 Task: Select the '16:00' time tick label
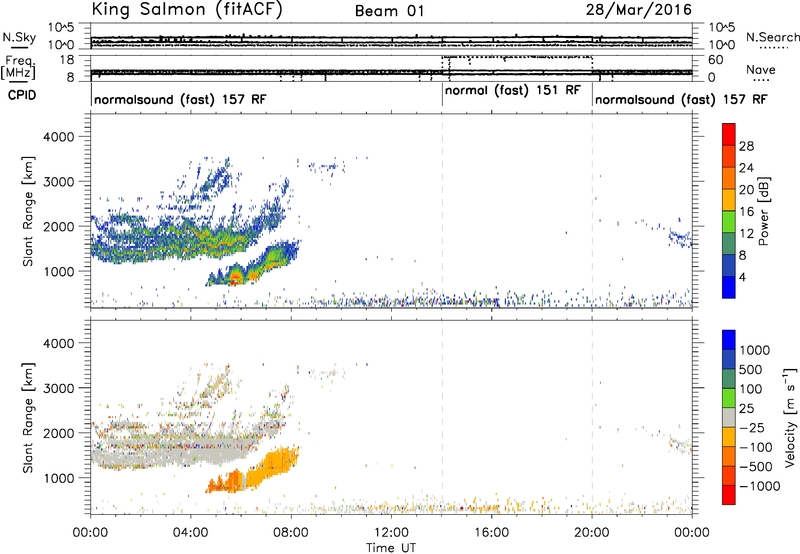click(x=491, y=533)
